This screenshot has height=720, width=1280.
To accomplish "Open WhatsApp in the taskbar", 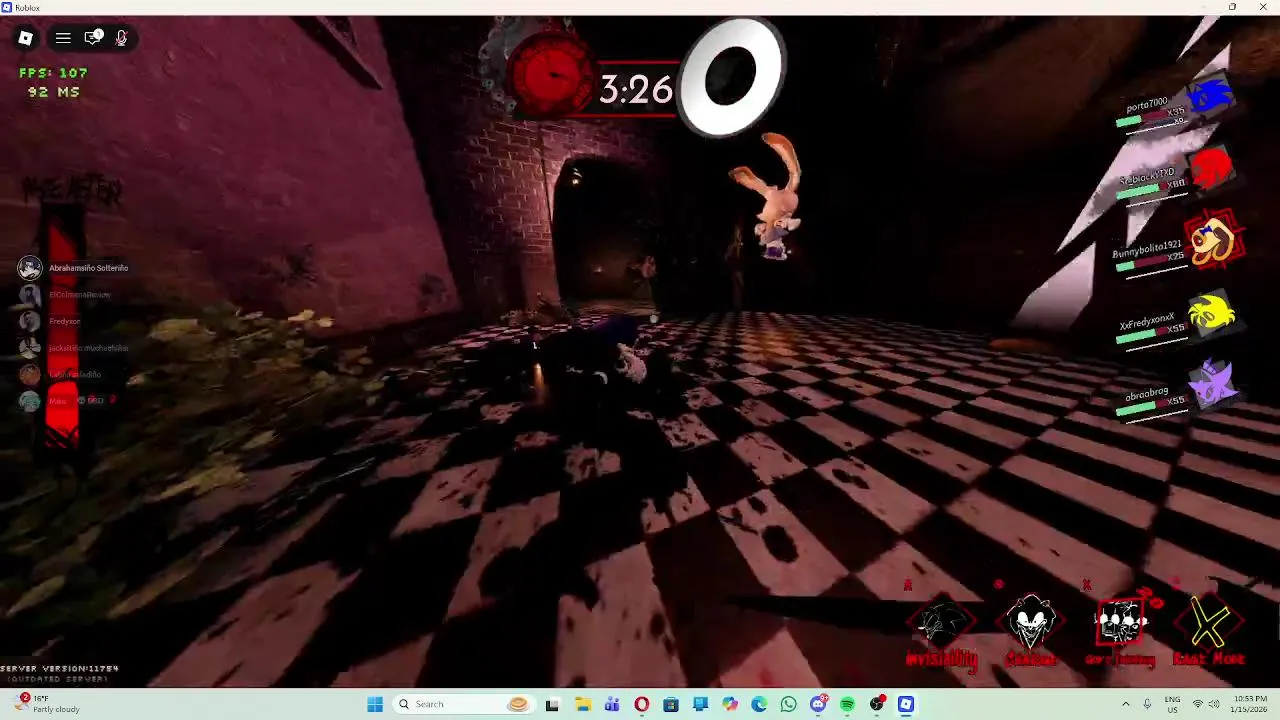I will click(789, 704).
